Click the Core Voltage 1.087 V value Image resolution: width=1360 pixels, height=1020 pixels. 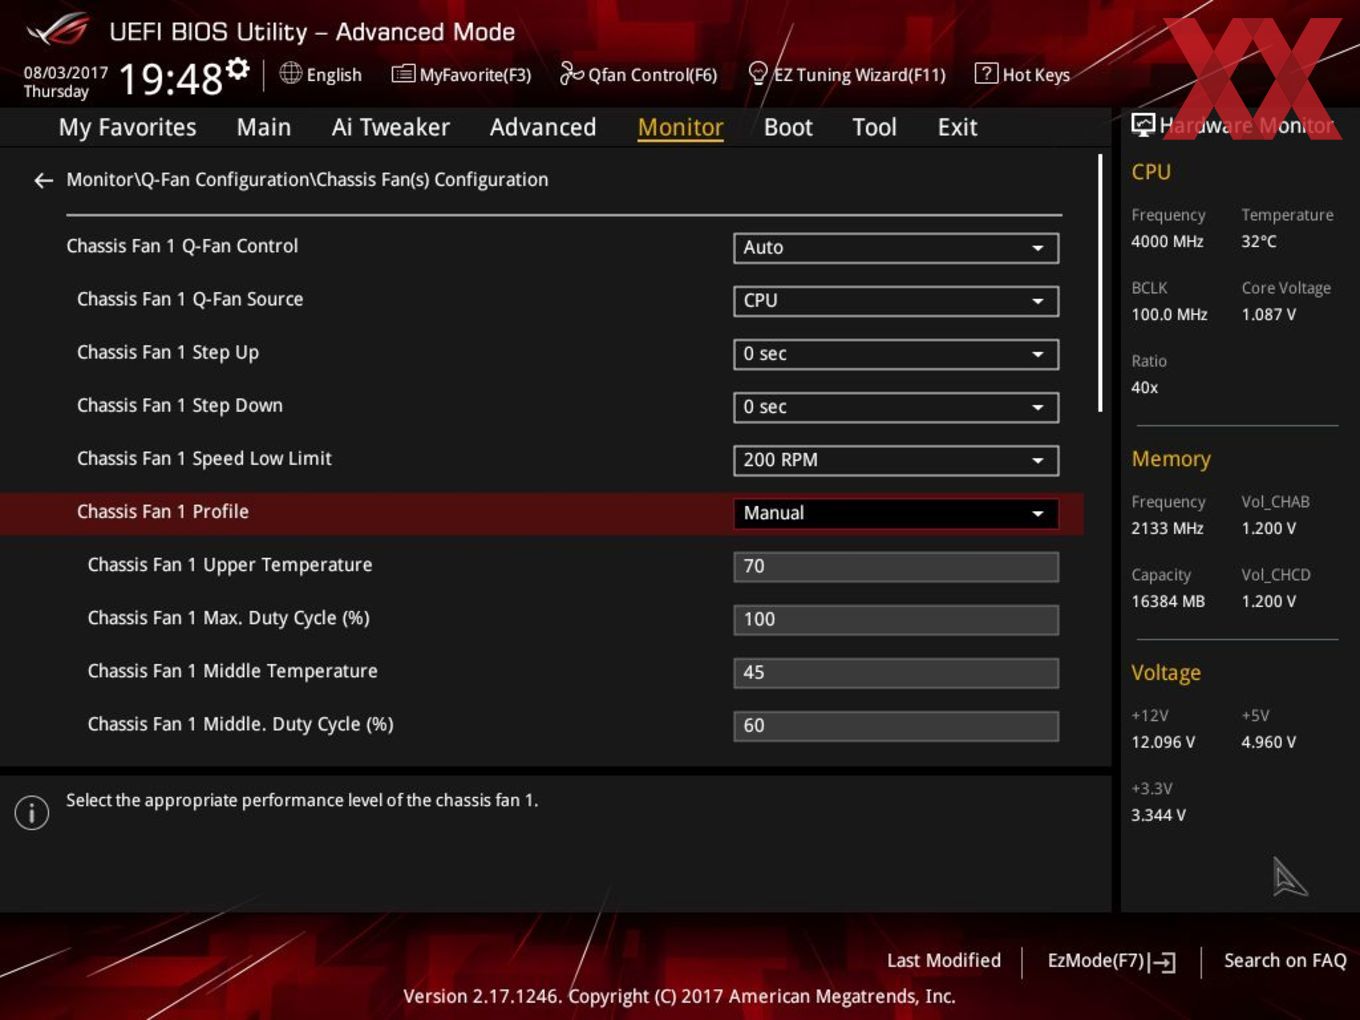click(1269, 314)
